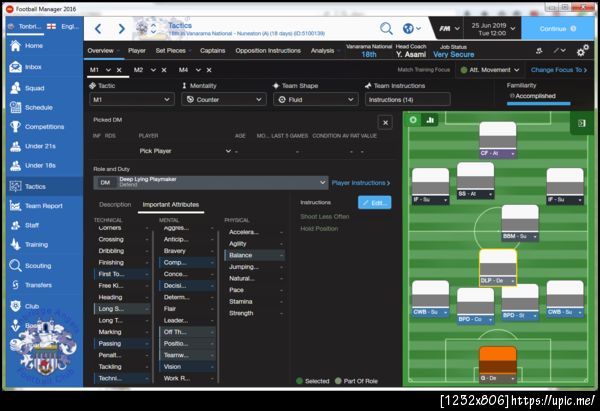
Task: Expand M2 tactic tab arrow
Action: (x=153, y=70)
